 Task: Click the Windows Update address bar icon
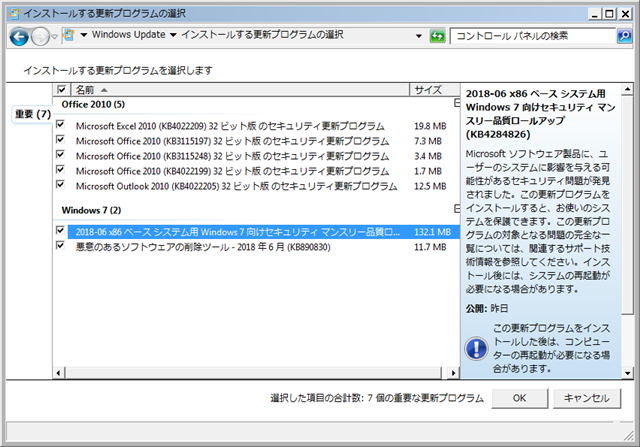pos(69,35)
